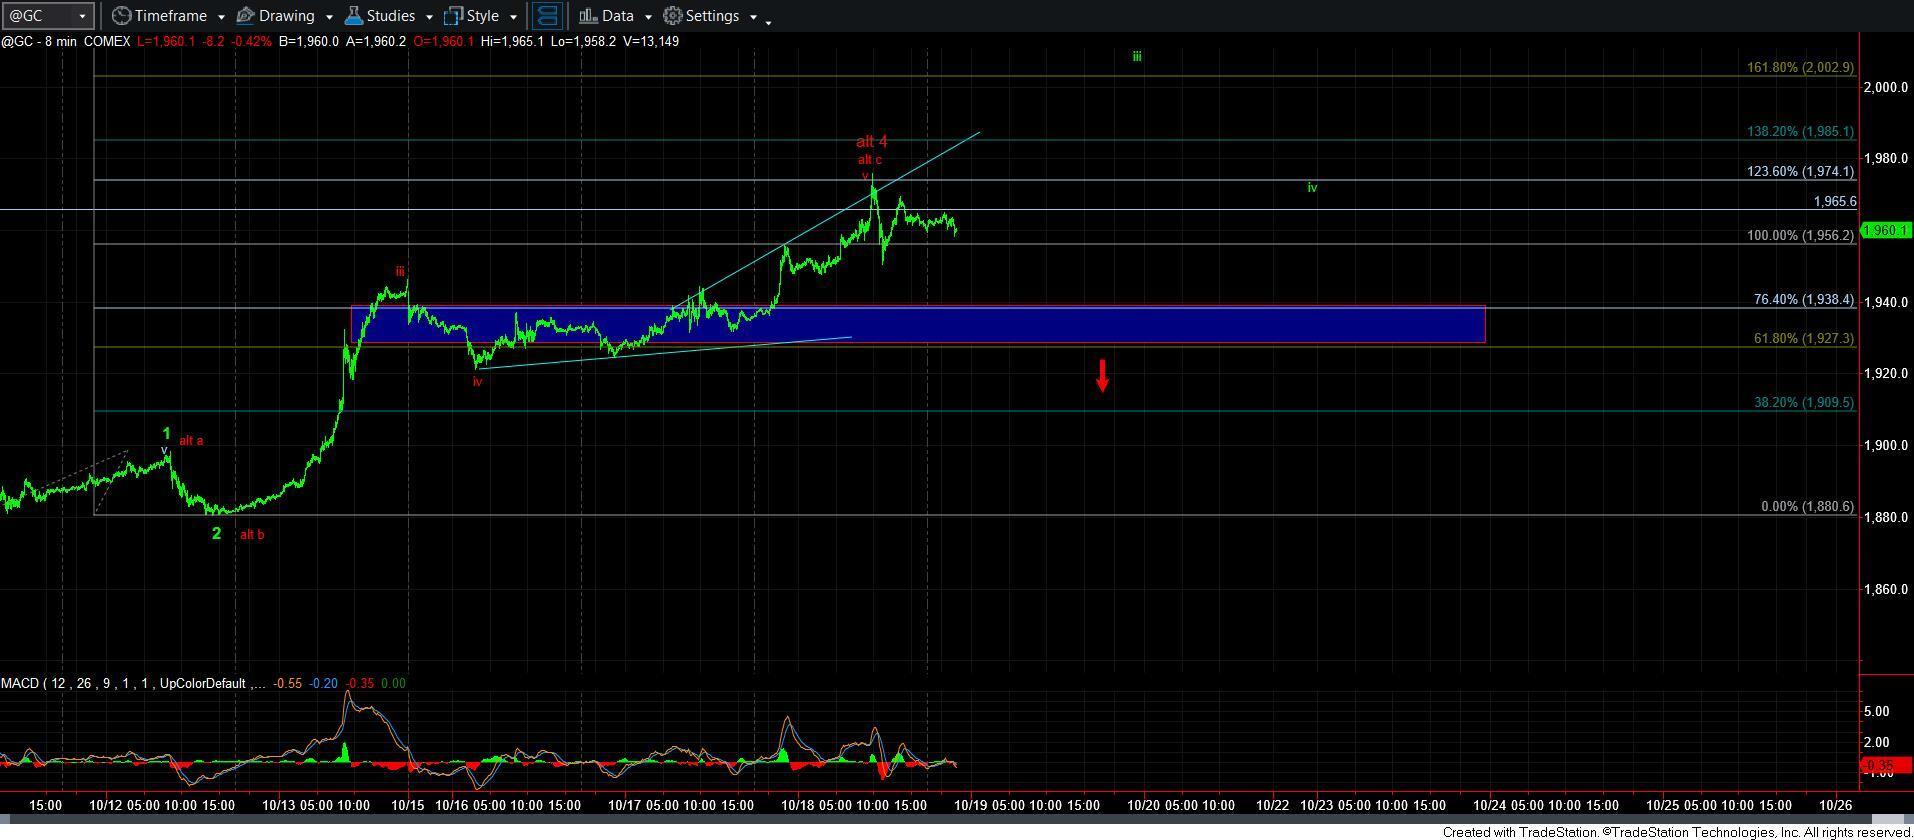1914x840 pixels.
Task: Open the Timeframe menu button
Action: point(158,16)
